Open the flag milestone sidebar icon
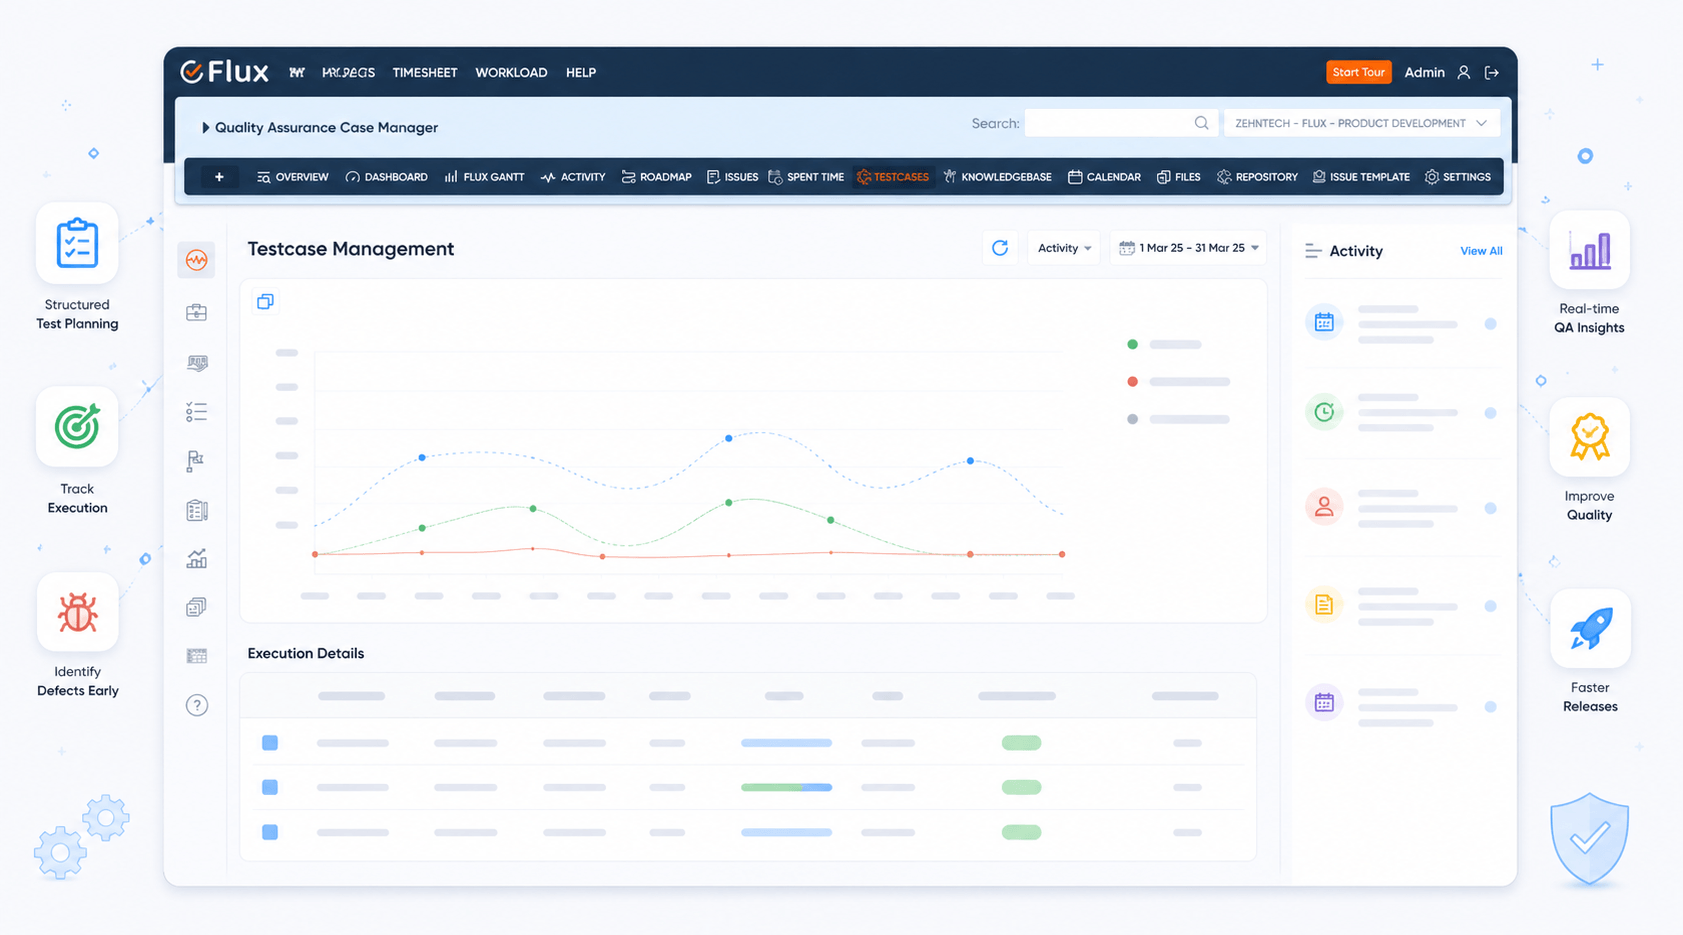 click(196, 460)
